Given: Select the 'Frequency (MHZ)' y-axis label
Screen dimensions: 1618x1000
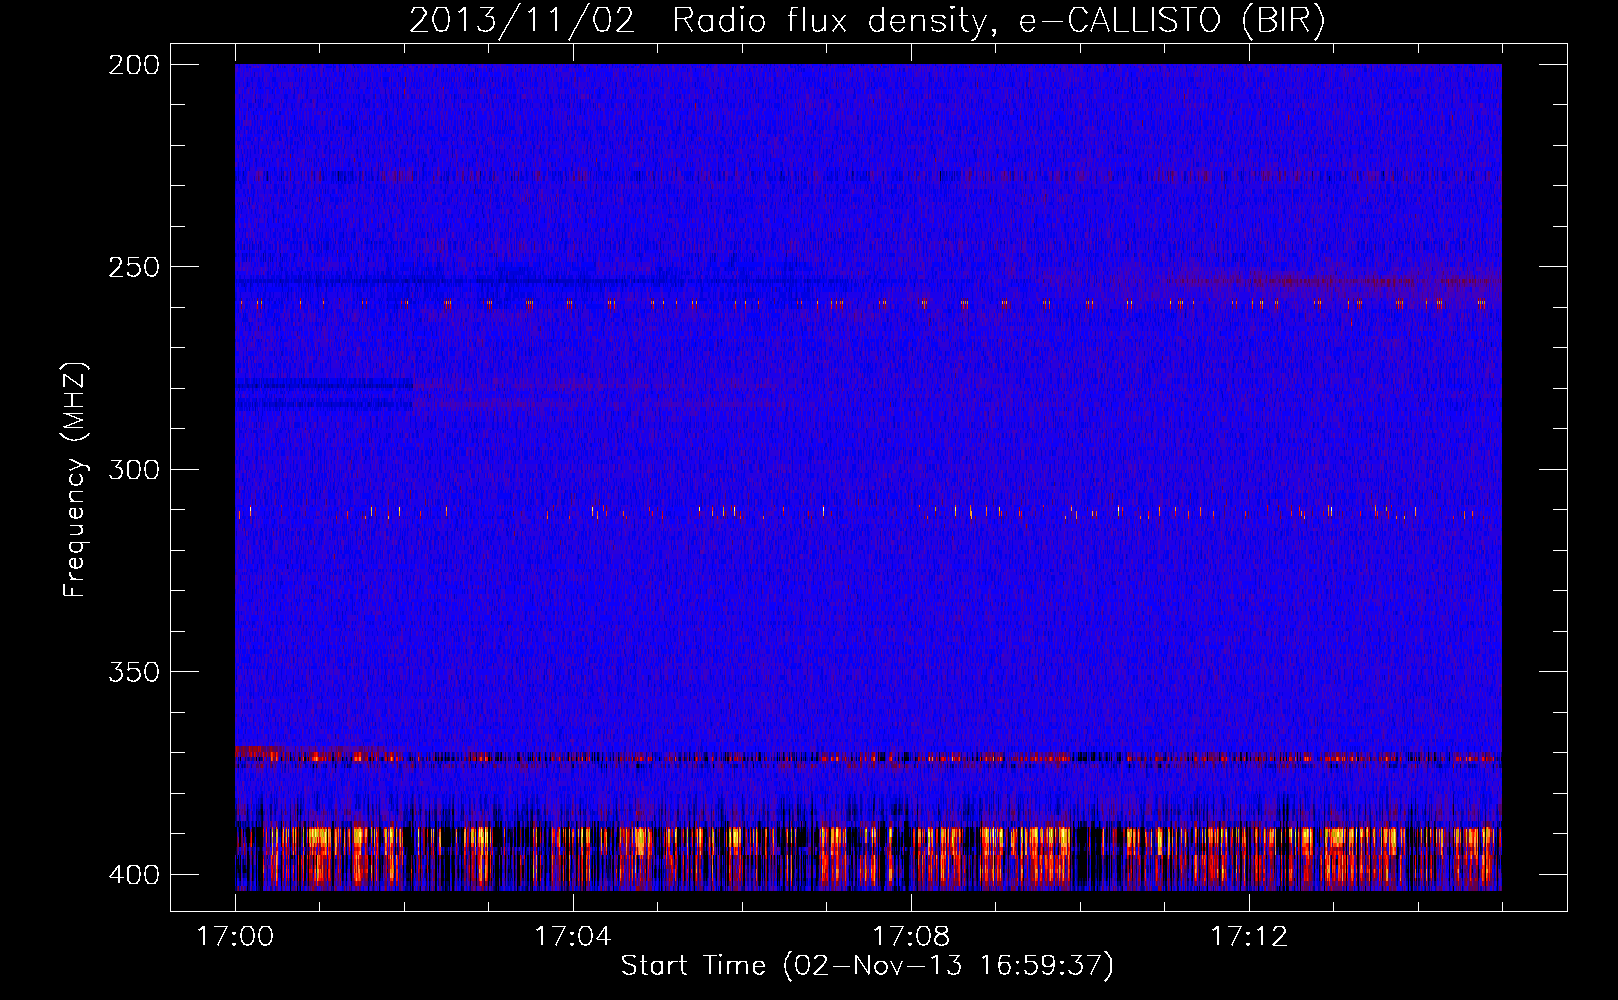Looking at the screenshot, I should click(75, 479).
